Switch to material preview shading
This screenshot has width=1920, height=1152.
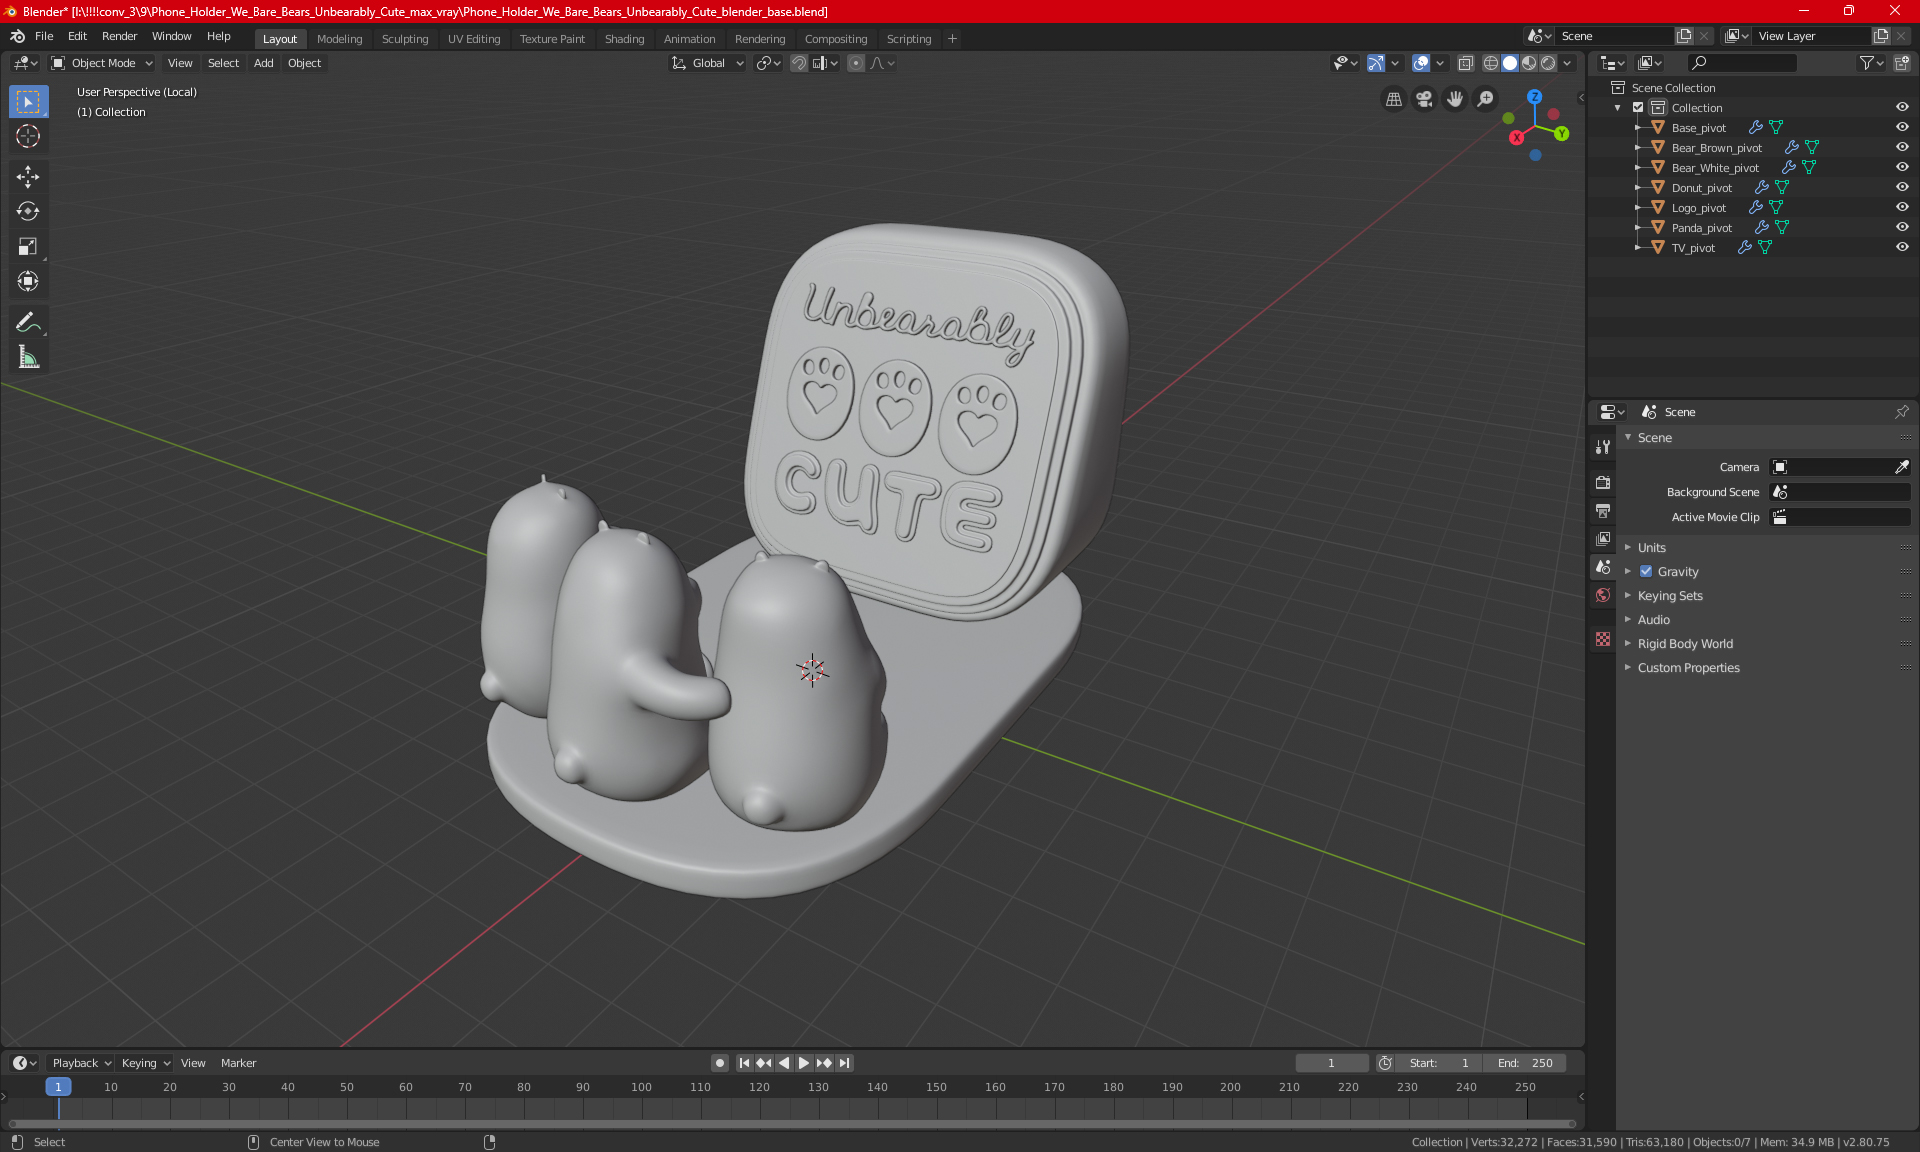point(1529,63)
